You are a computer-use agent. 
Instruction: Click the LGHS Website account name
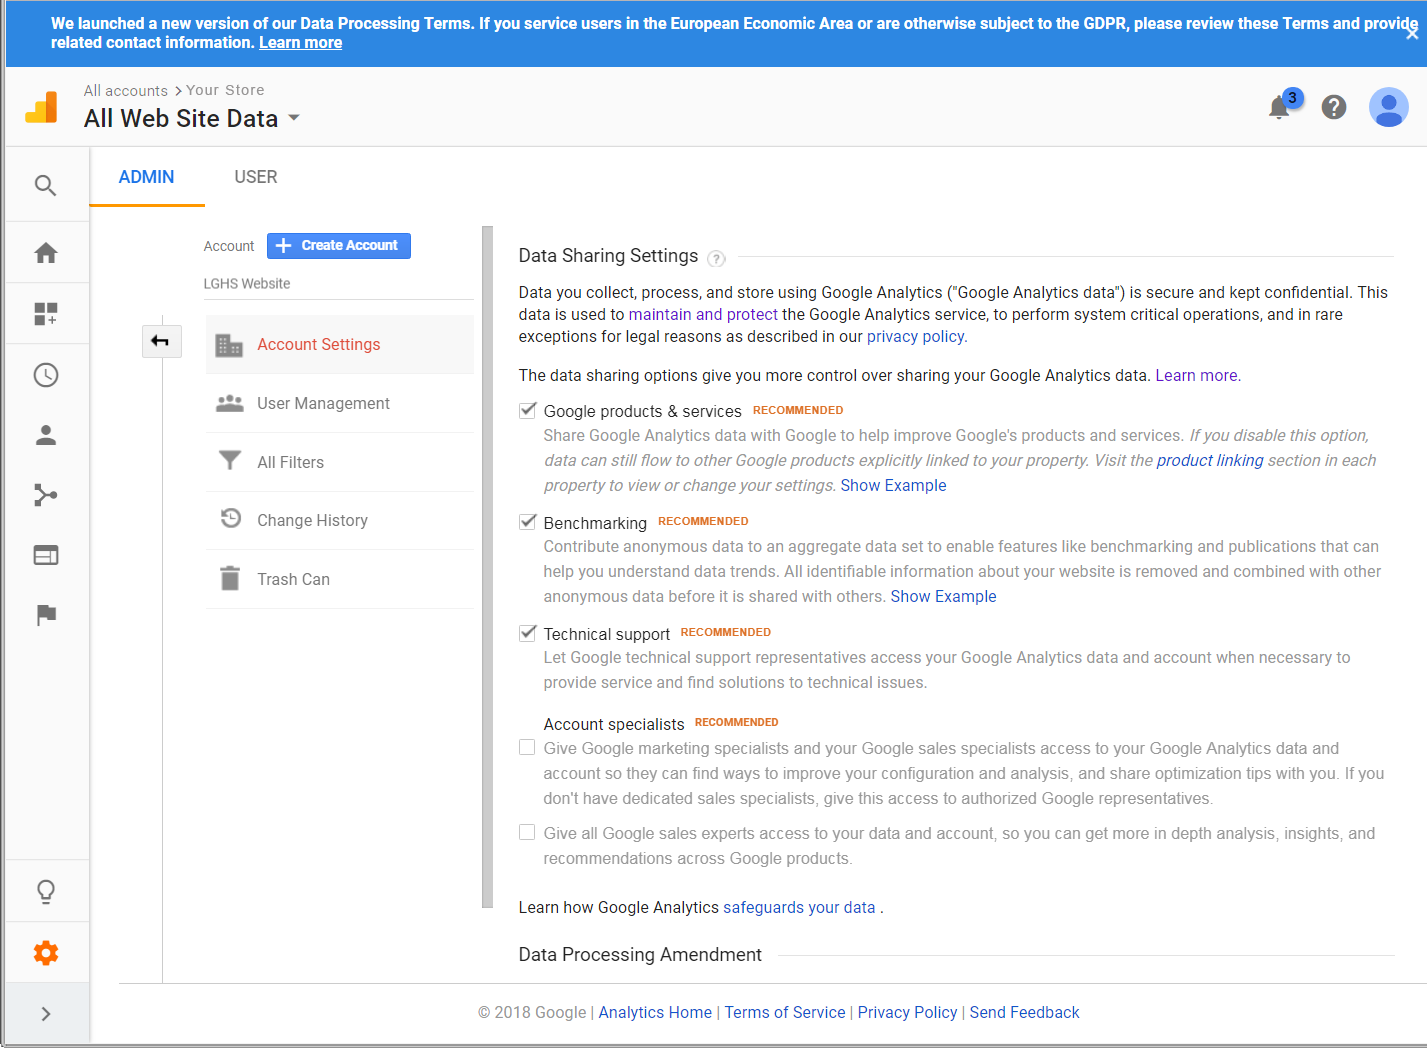247,283
